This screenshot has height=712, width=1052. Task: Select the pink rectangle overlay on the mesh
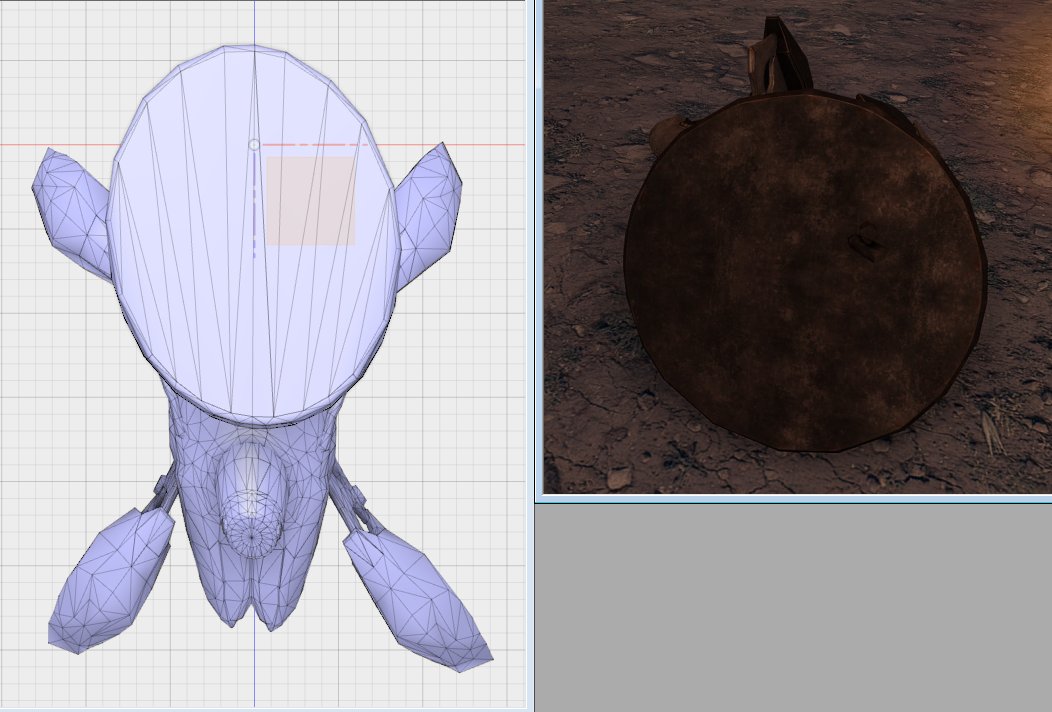(x=311, y=201)
